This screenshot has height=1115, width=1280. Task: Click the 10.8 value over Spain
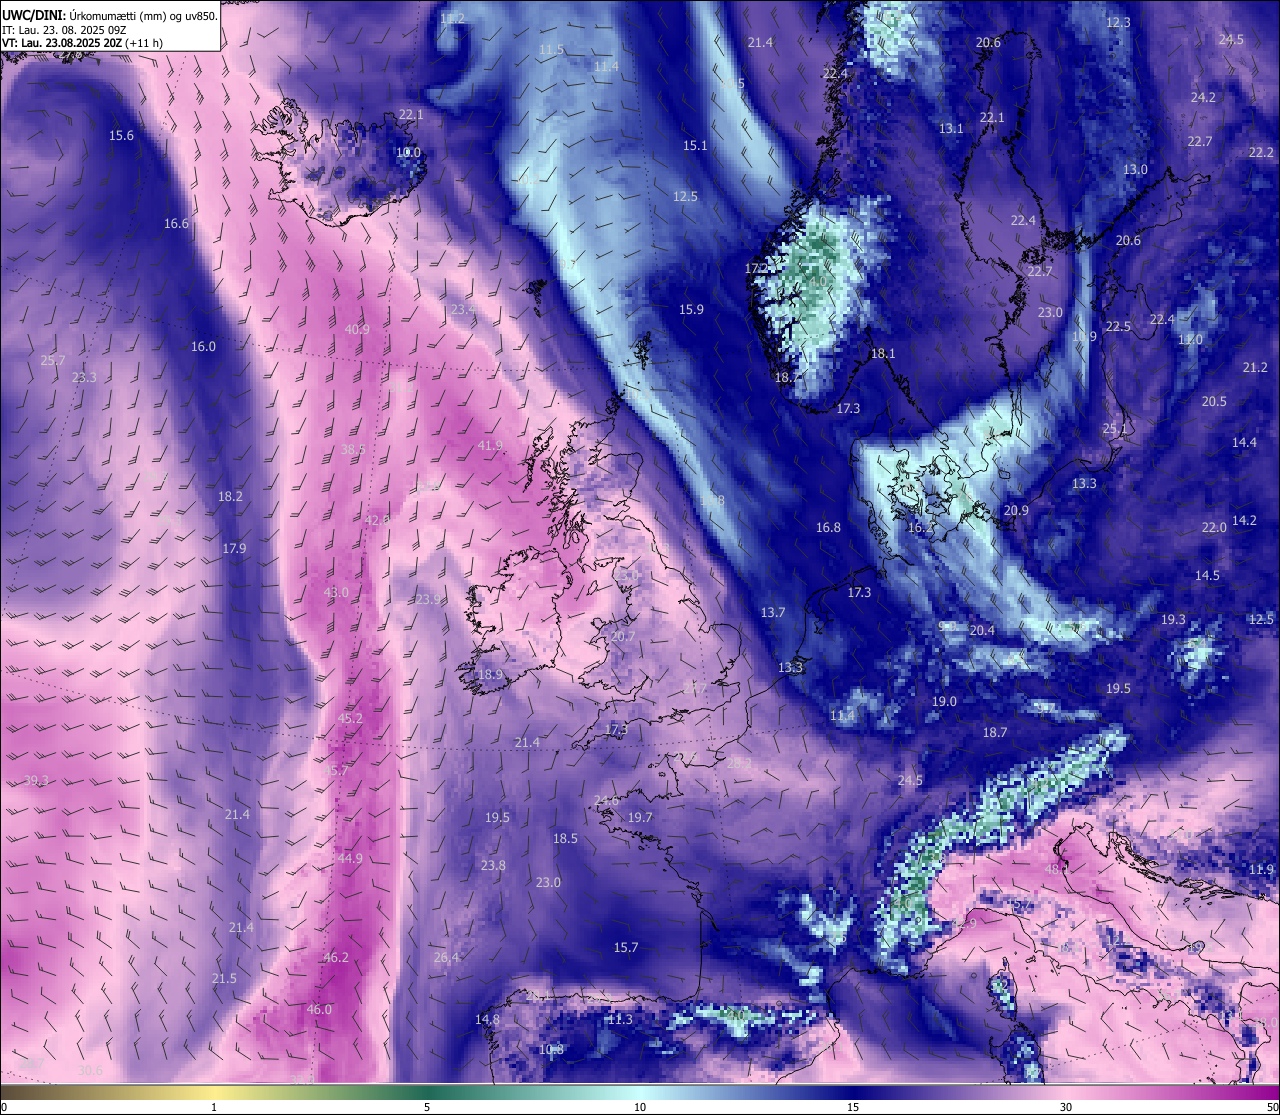click(551, 1049)
